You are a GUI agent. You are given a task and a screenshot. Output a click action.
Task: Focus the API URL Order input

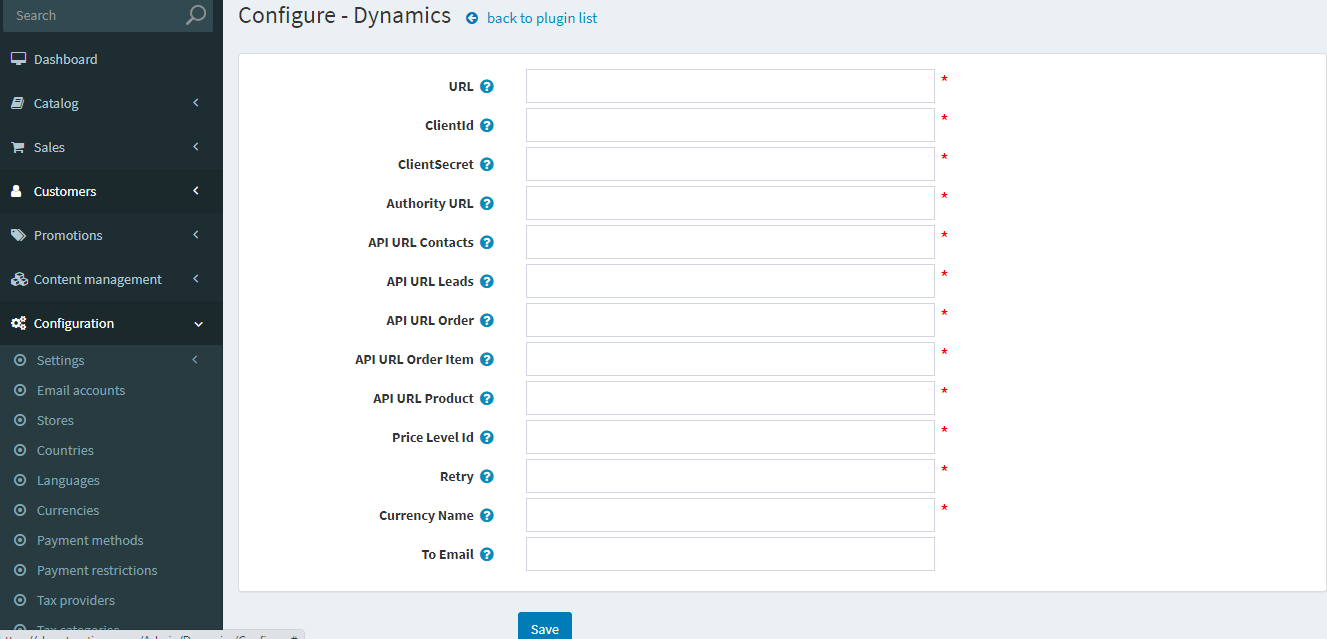click(x=730, y=320)
